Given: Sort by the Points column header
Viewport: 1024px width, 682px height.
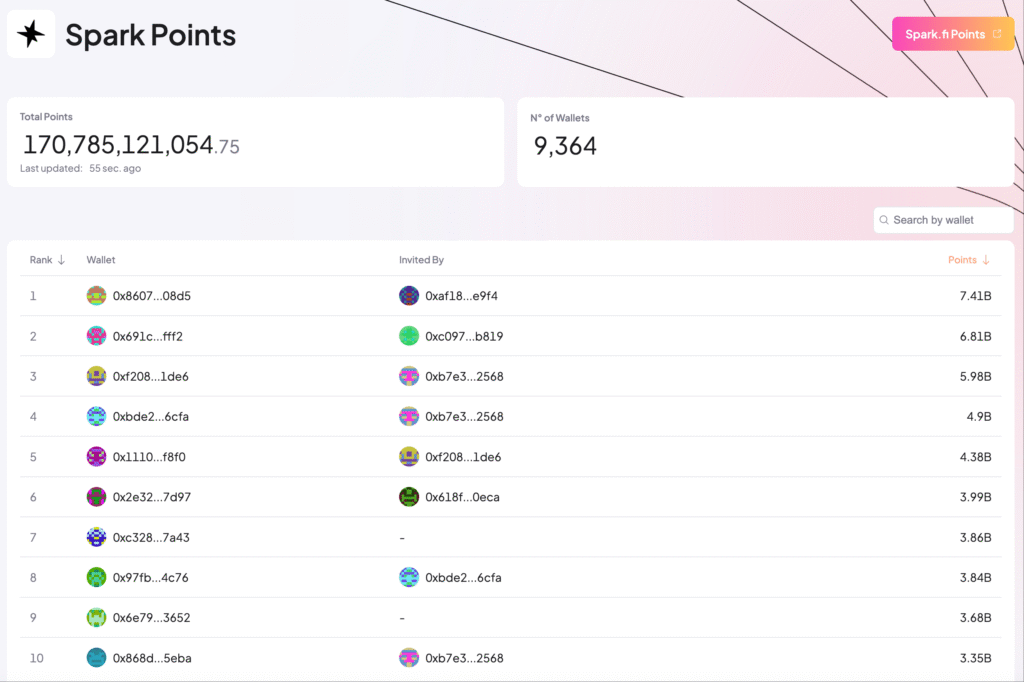Looking at the screenshot, I should pyautogui.click(x=968, y=260).
